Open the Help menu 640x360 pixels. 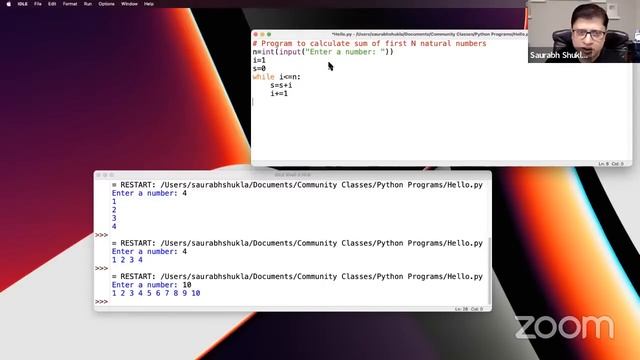click(x=149, y=4)
